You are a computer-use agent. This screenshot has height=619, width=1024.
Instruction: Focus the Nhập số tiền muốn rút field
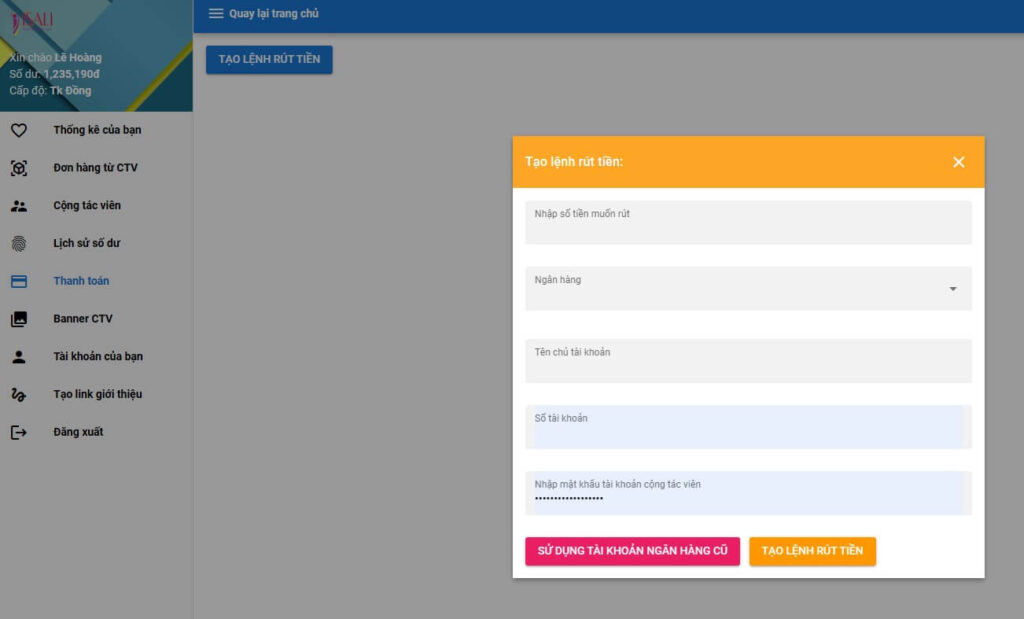748,223
